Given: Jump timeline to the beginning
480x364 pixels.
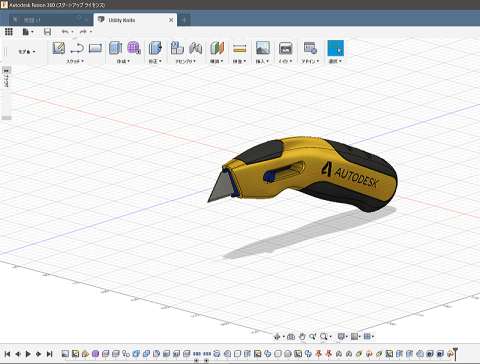Looking at the screenshot, I should (7, 354).
